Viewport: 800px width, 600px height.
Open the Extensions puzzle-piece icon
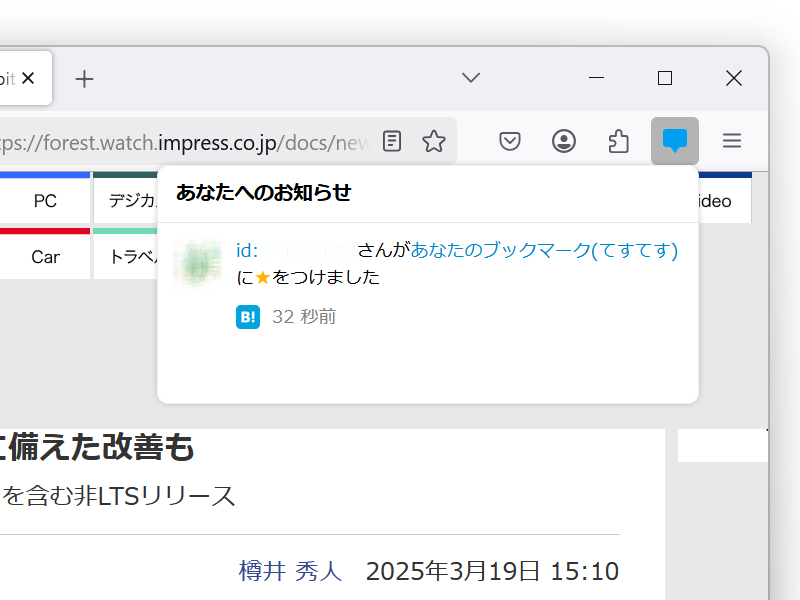click(x=617, y=141)
